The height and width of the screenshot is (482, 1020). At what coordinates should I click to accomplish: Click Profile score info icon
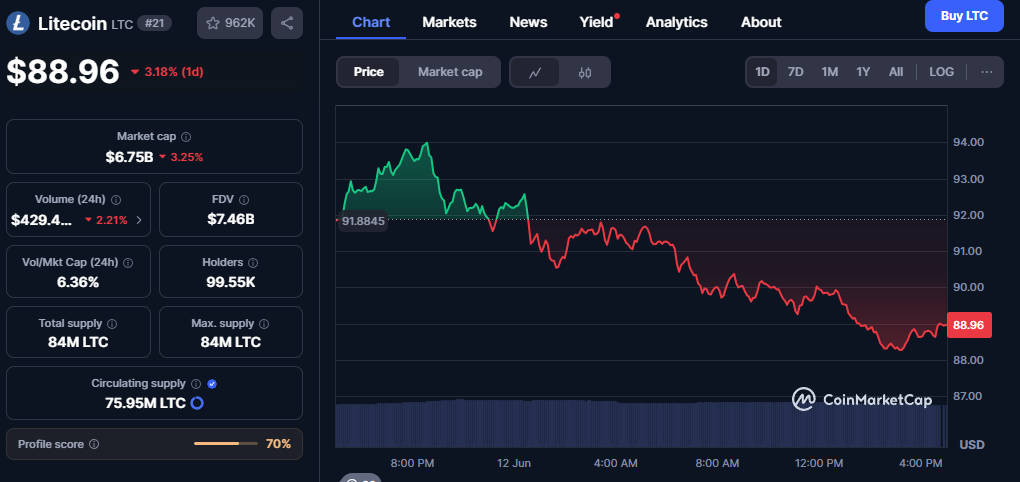tap(94, 444)
